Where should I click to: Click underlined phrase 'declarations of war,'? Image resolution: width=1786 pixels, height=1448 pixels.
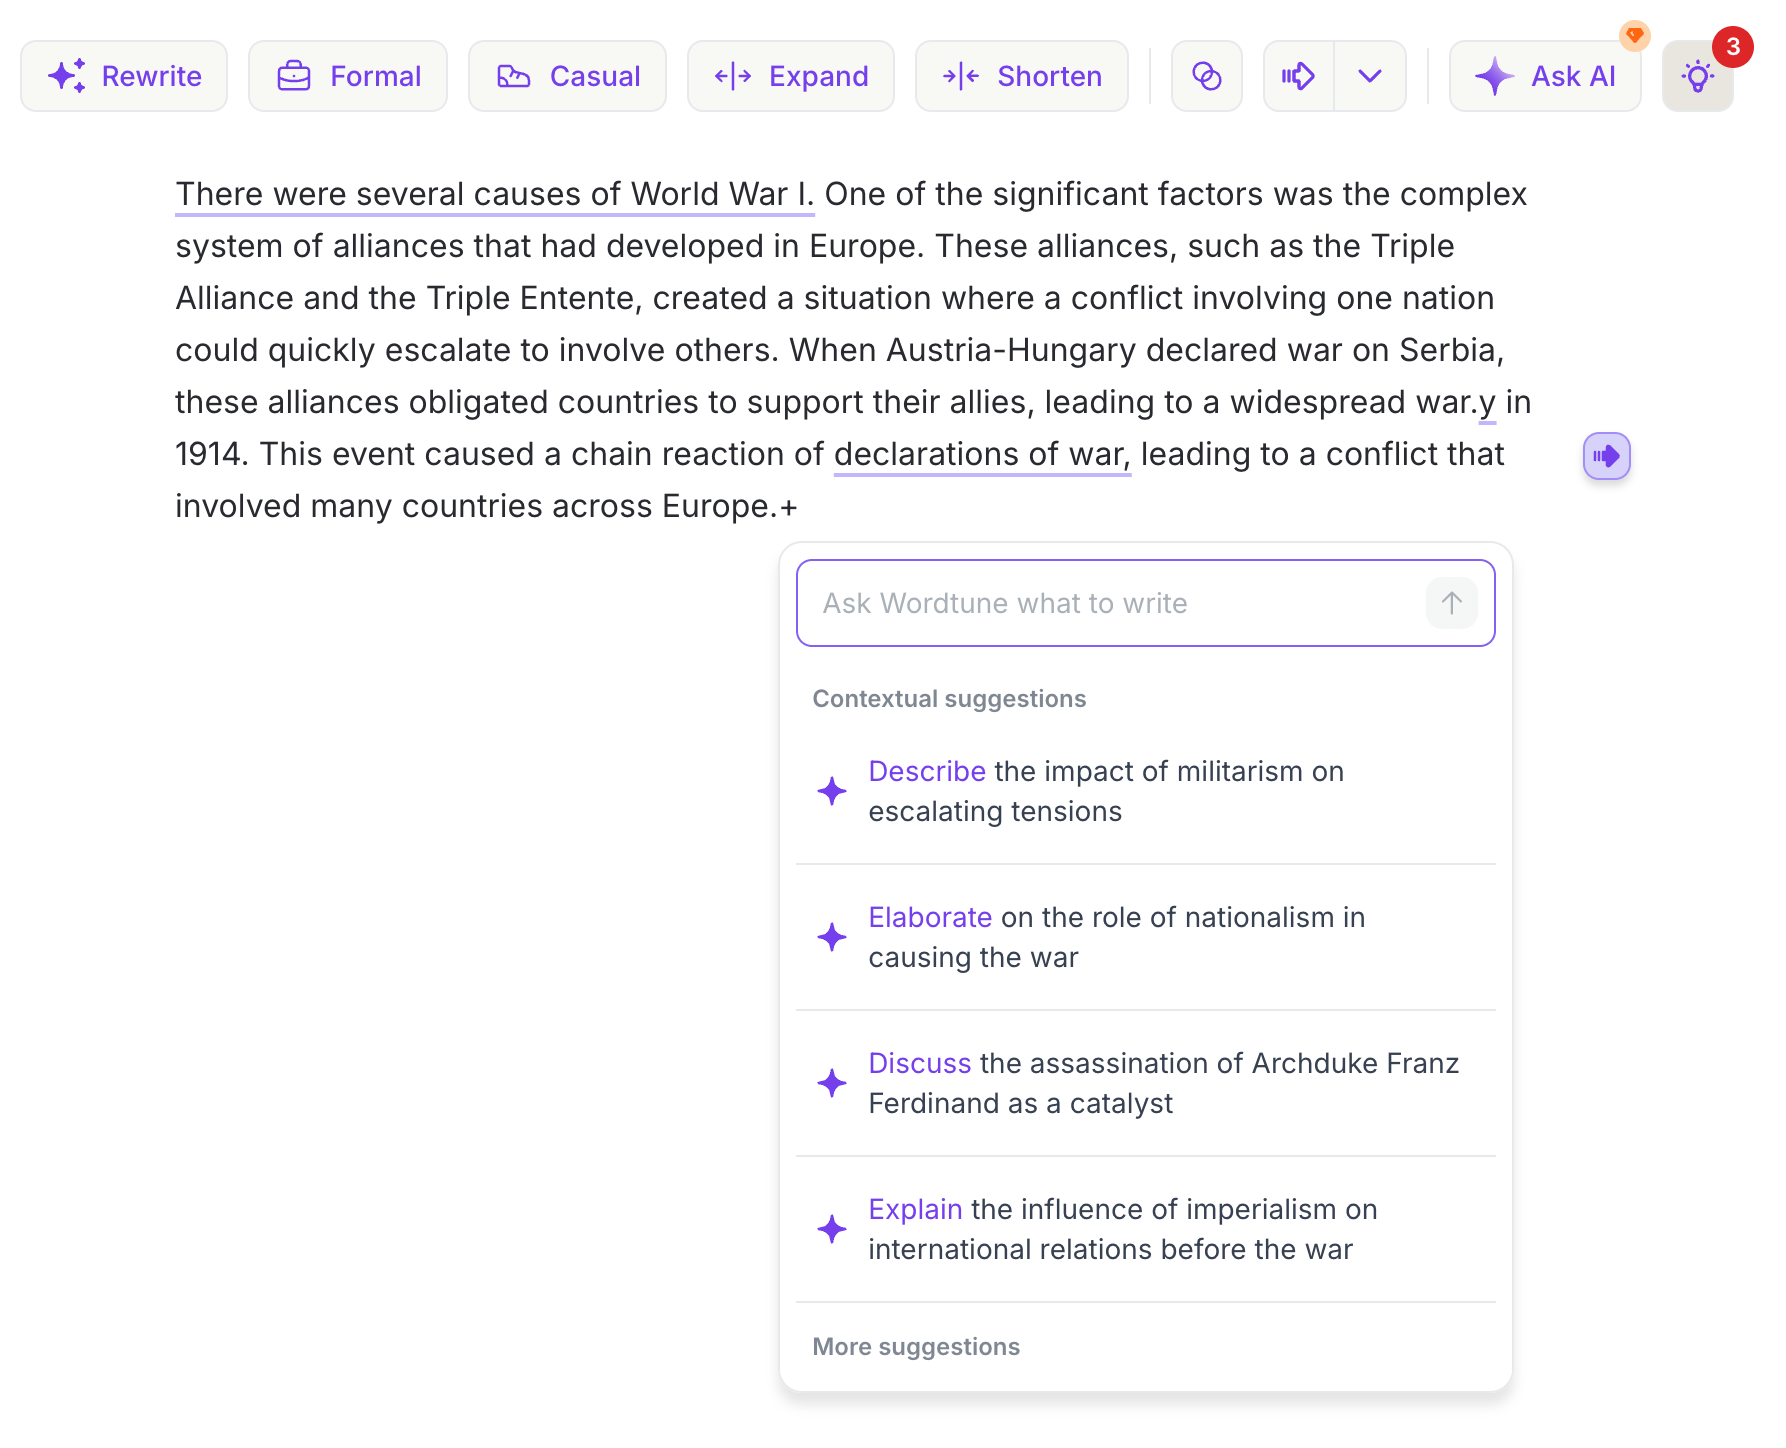click(x=982, y=454)
